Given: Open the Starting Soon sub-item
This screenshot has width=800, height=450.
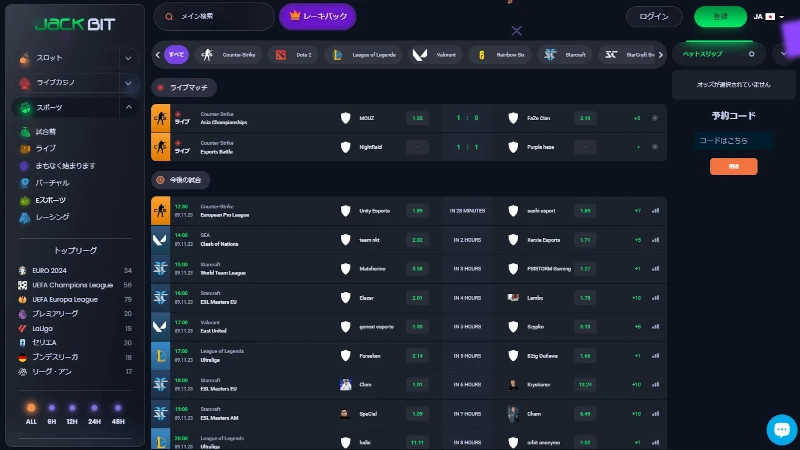Looking at the screenshot, I should click(x=57, y=166).
